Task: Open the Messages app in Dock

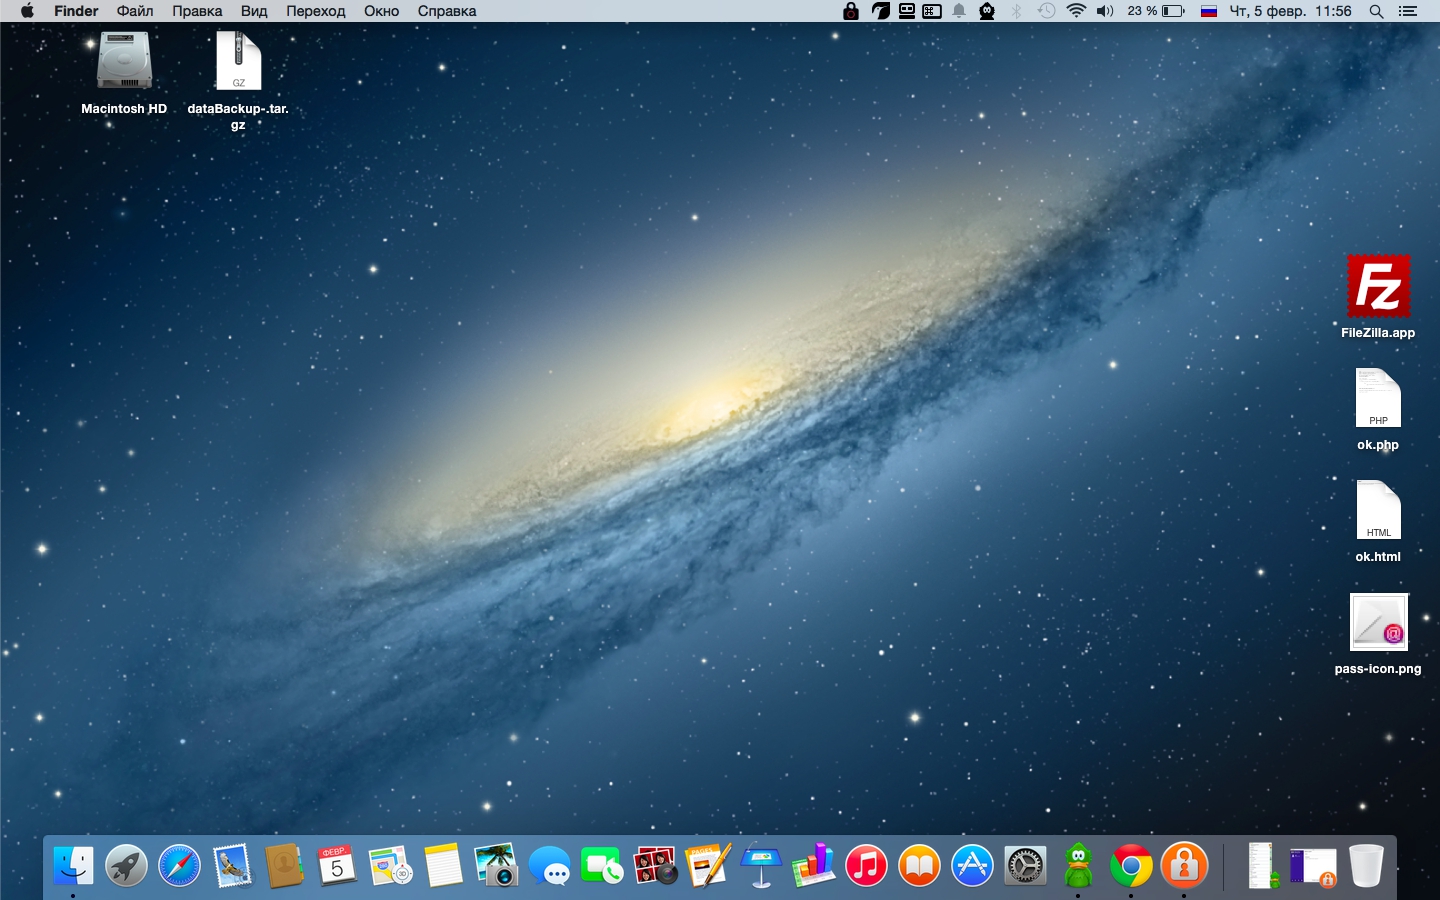Action: tap(549, 866)
